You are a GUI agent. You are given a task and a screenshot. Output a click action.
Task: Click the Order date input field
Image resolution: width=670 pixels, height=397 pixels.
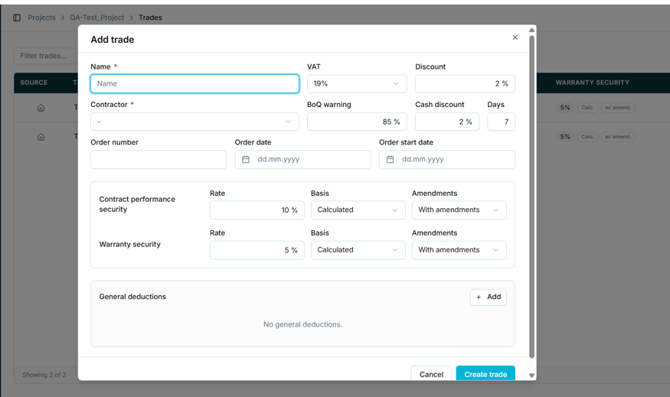[x=303, y=159]
